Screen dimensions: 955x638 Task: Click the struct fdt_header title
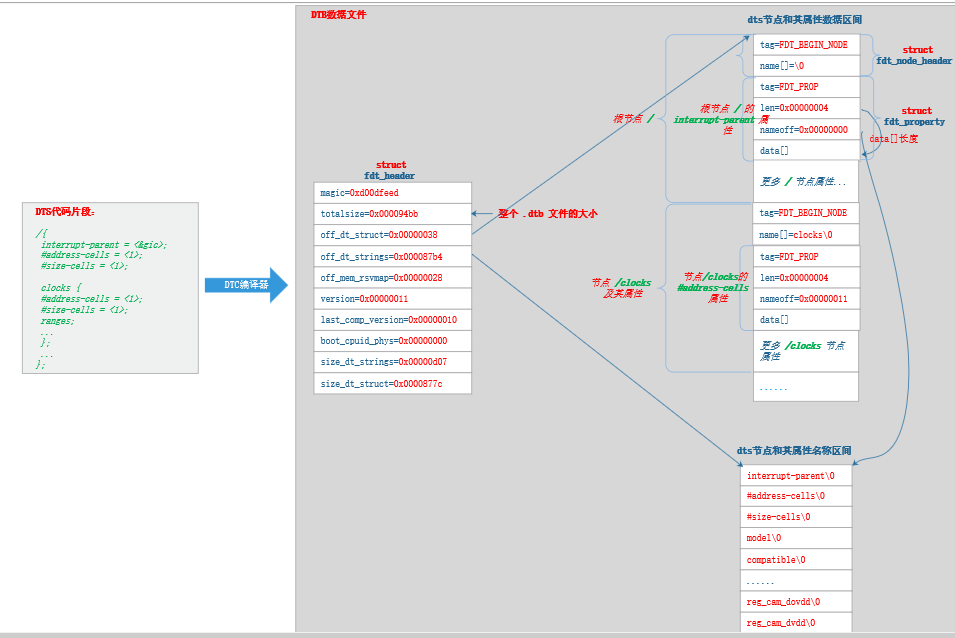[x=390, y=170]
